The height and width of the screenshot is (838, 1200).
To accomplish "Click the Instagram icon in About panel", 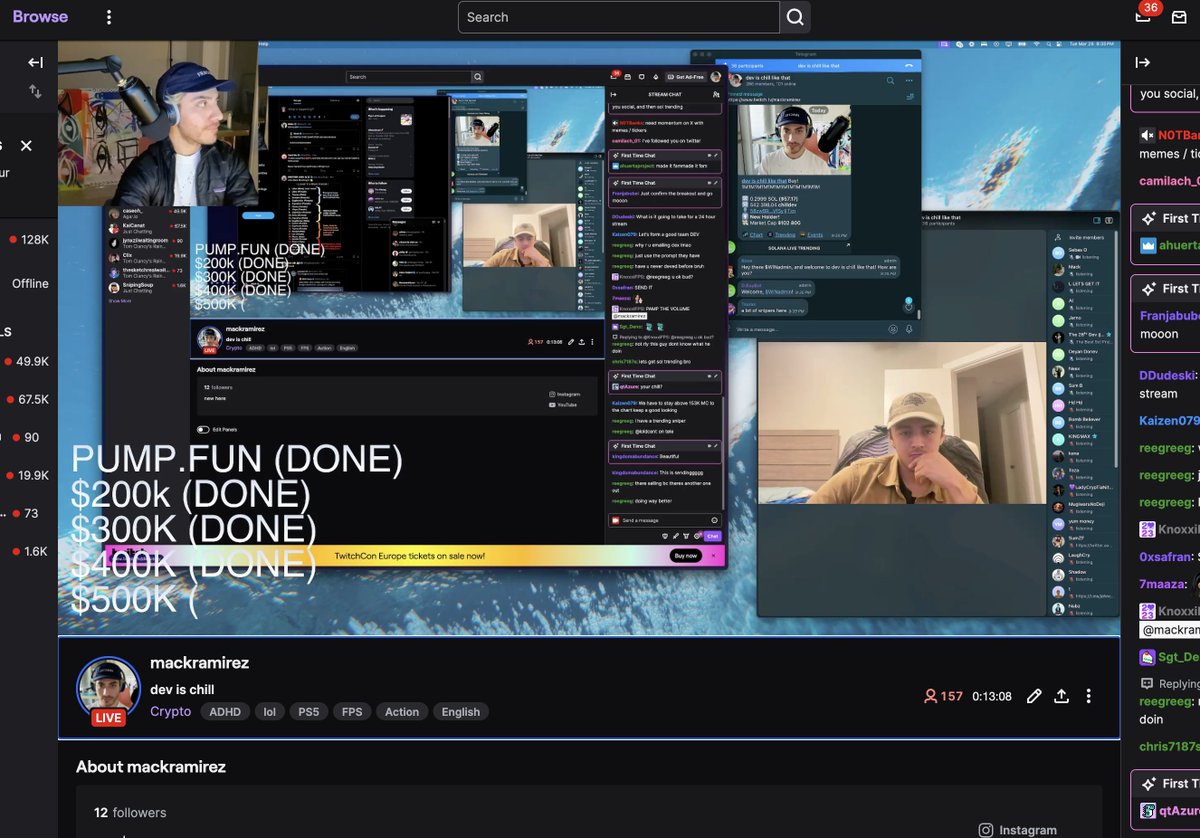I will pyautogui.click(x=986, y=830).
